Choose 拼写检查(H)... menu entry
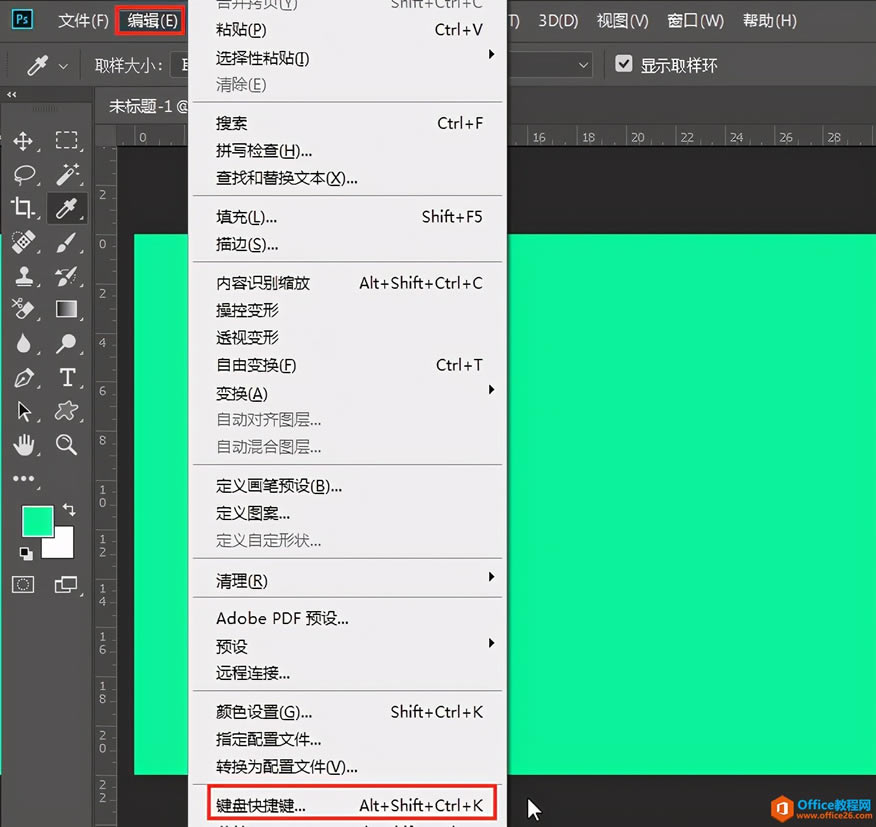Viewport: 876px width, 827px height. [347, 151]
